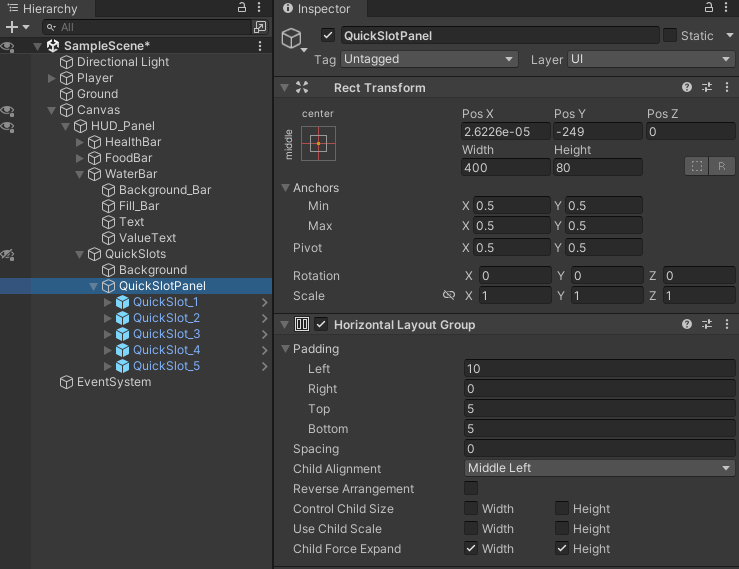
Task: Disable Horizontal Layout Group component checkbox
Action: (x=321, y=324)
